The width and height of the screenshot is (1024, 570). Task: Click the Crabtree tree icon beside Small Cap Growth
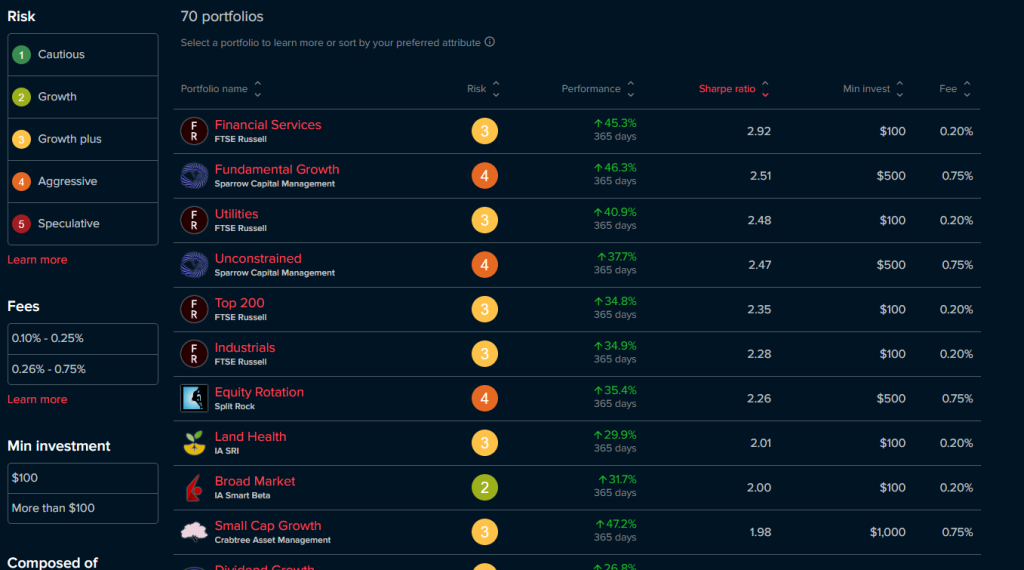coord(194,532)
